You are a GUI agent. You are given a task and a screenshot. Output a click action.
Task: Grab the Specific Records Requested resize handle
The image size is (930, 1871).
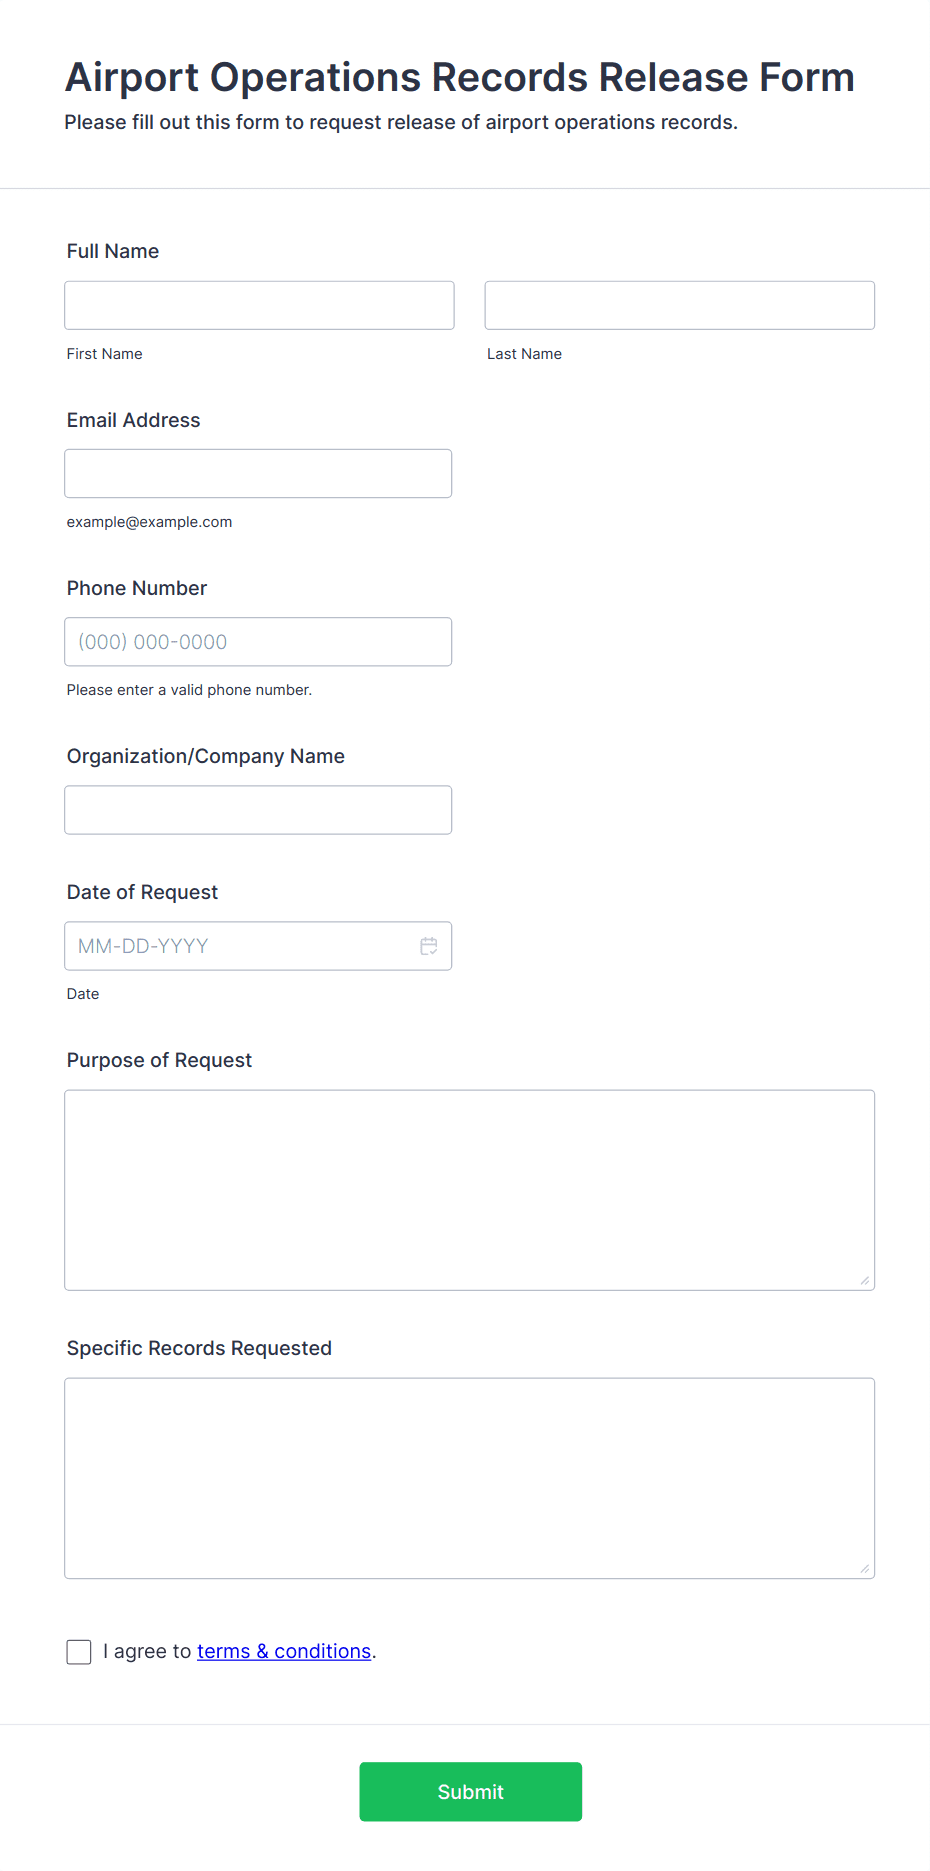(x=865, y=1568)
